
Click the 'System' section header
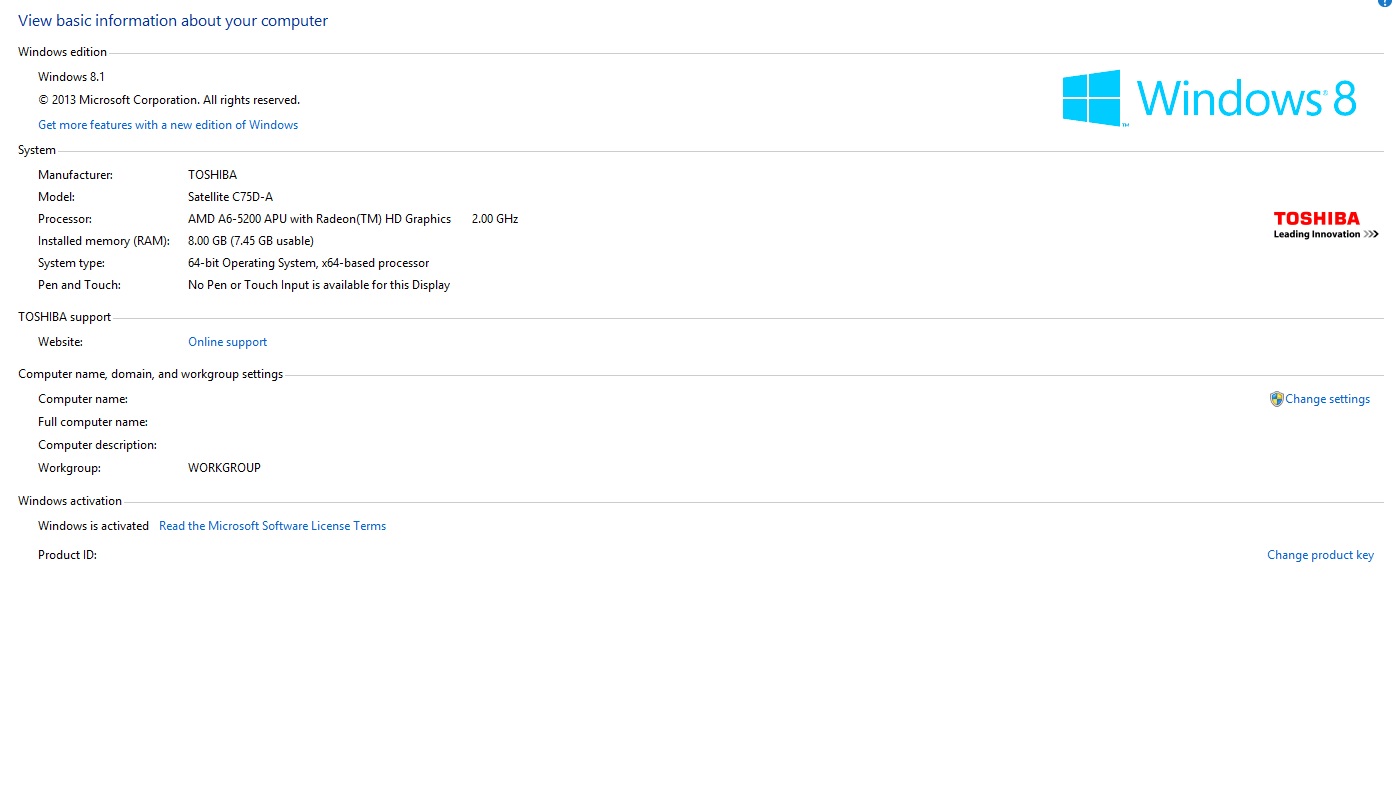pos(37,150)
